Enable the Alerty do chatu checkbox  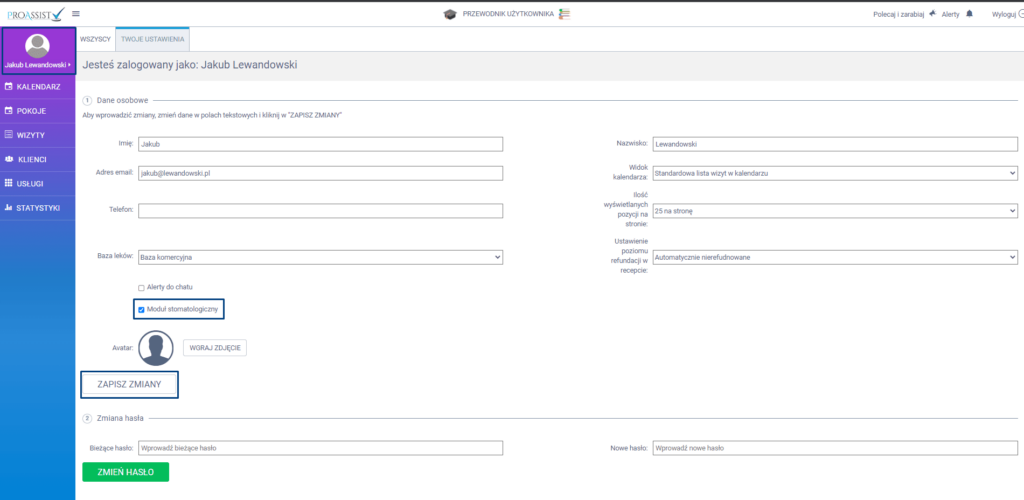[141, 288]
